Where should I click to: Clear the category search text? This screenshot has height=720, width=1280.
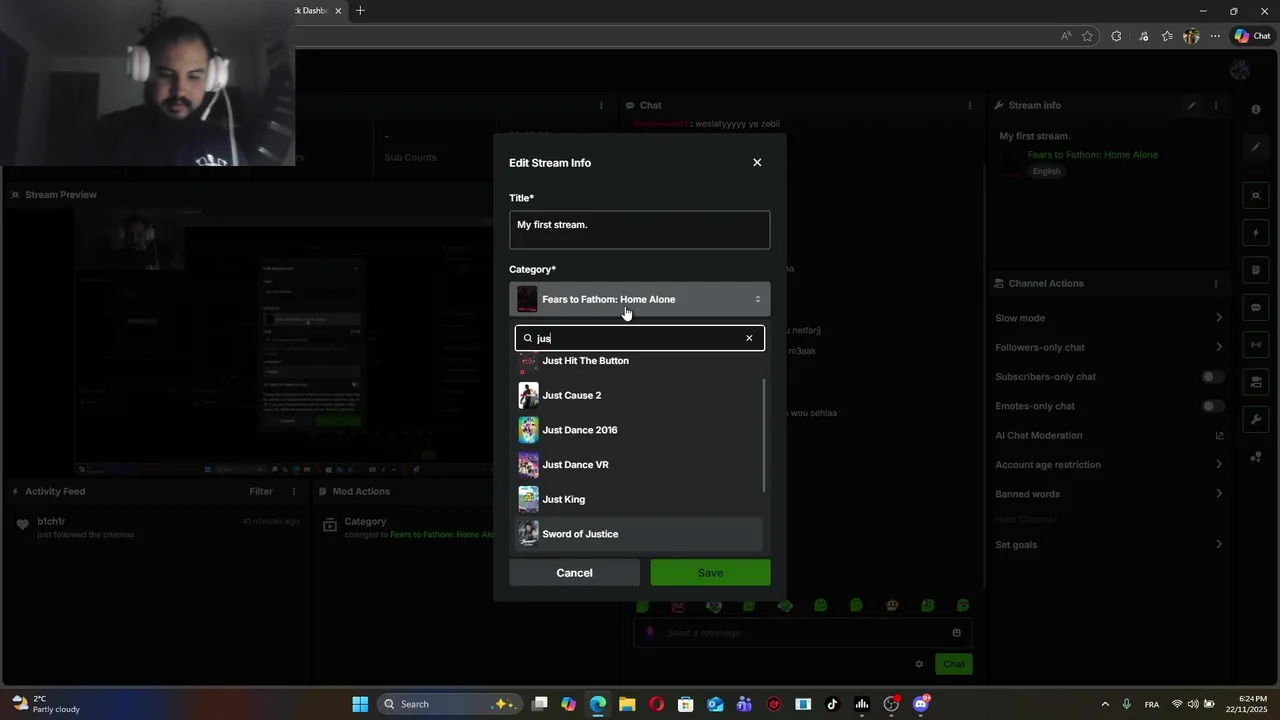tap(749, 338)
